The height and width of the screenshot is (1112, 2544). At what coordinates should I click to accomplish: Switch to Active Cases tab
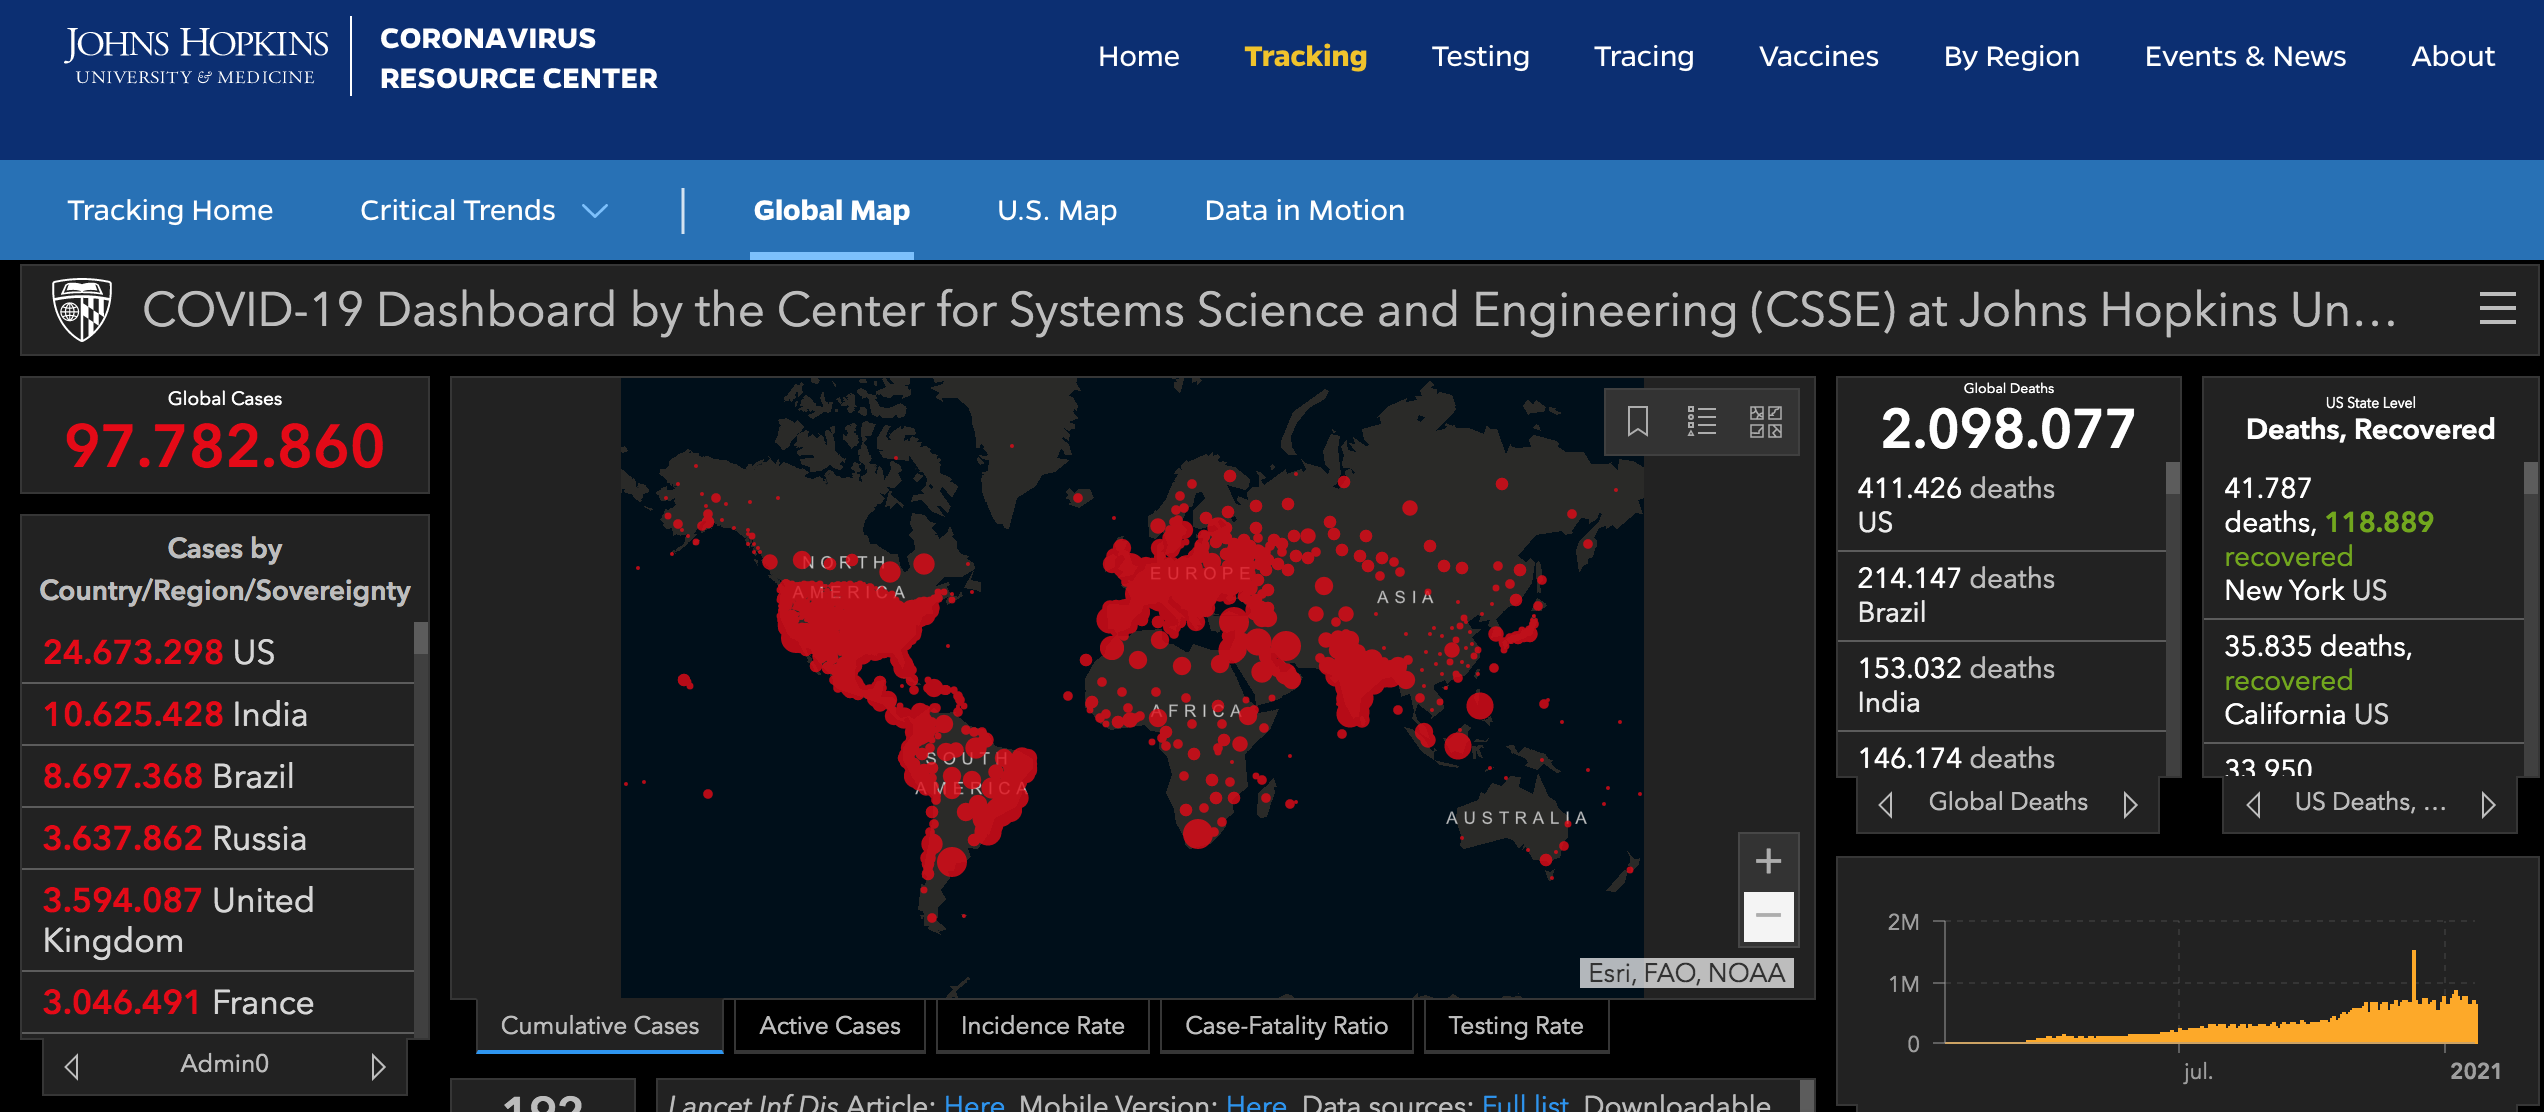(829, 1026)
